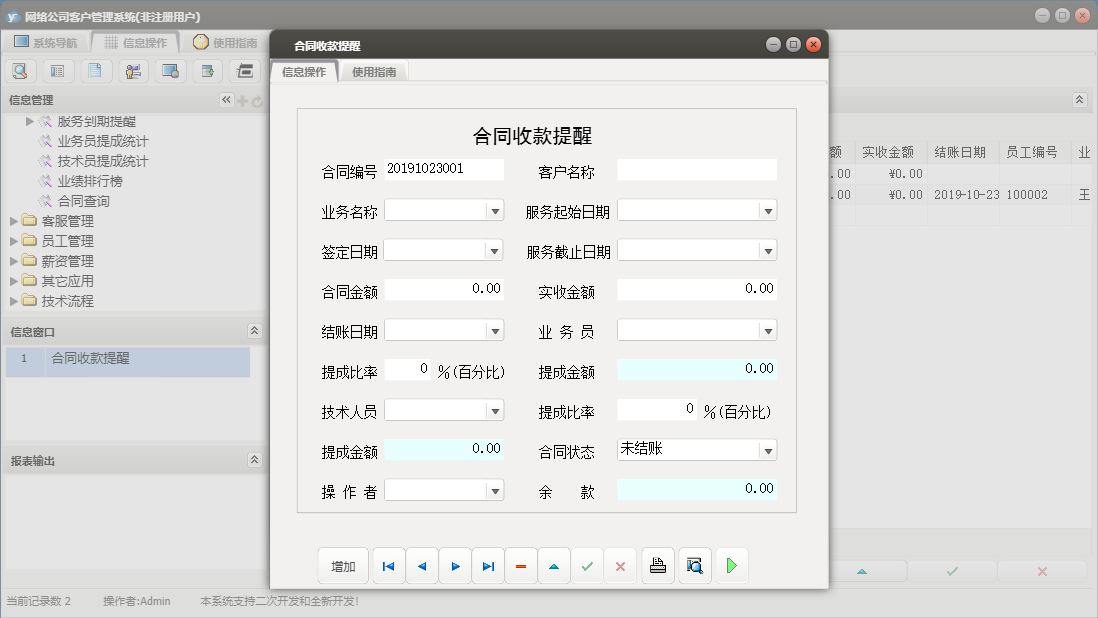Viewport: 1098px width, 618px height.
Task: Open the 签定日期 date picker dropdown
Action: tap(492, 249)
